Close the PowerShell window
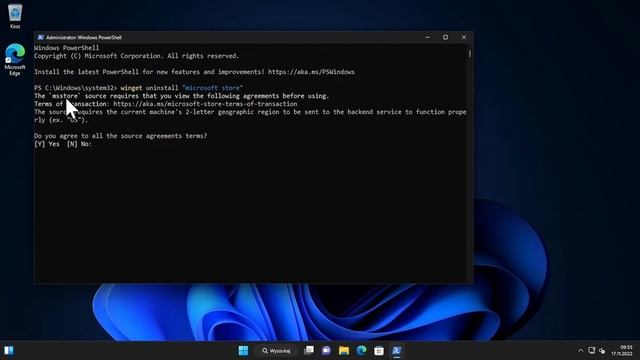The width and height of the screenshot is (640, 360). (464, 37)
